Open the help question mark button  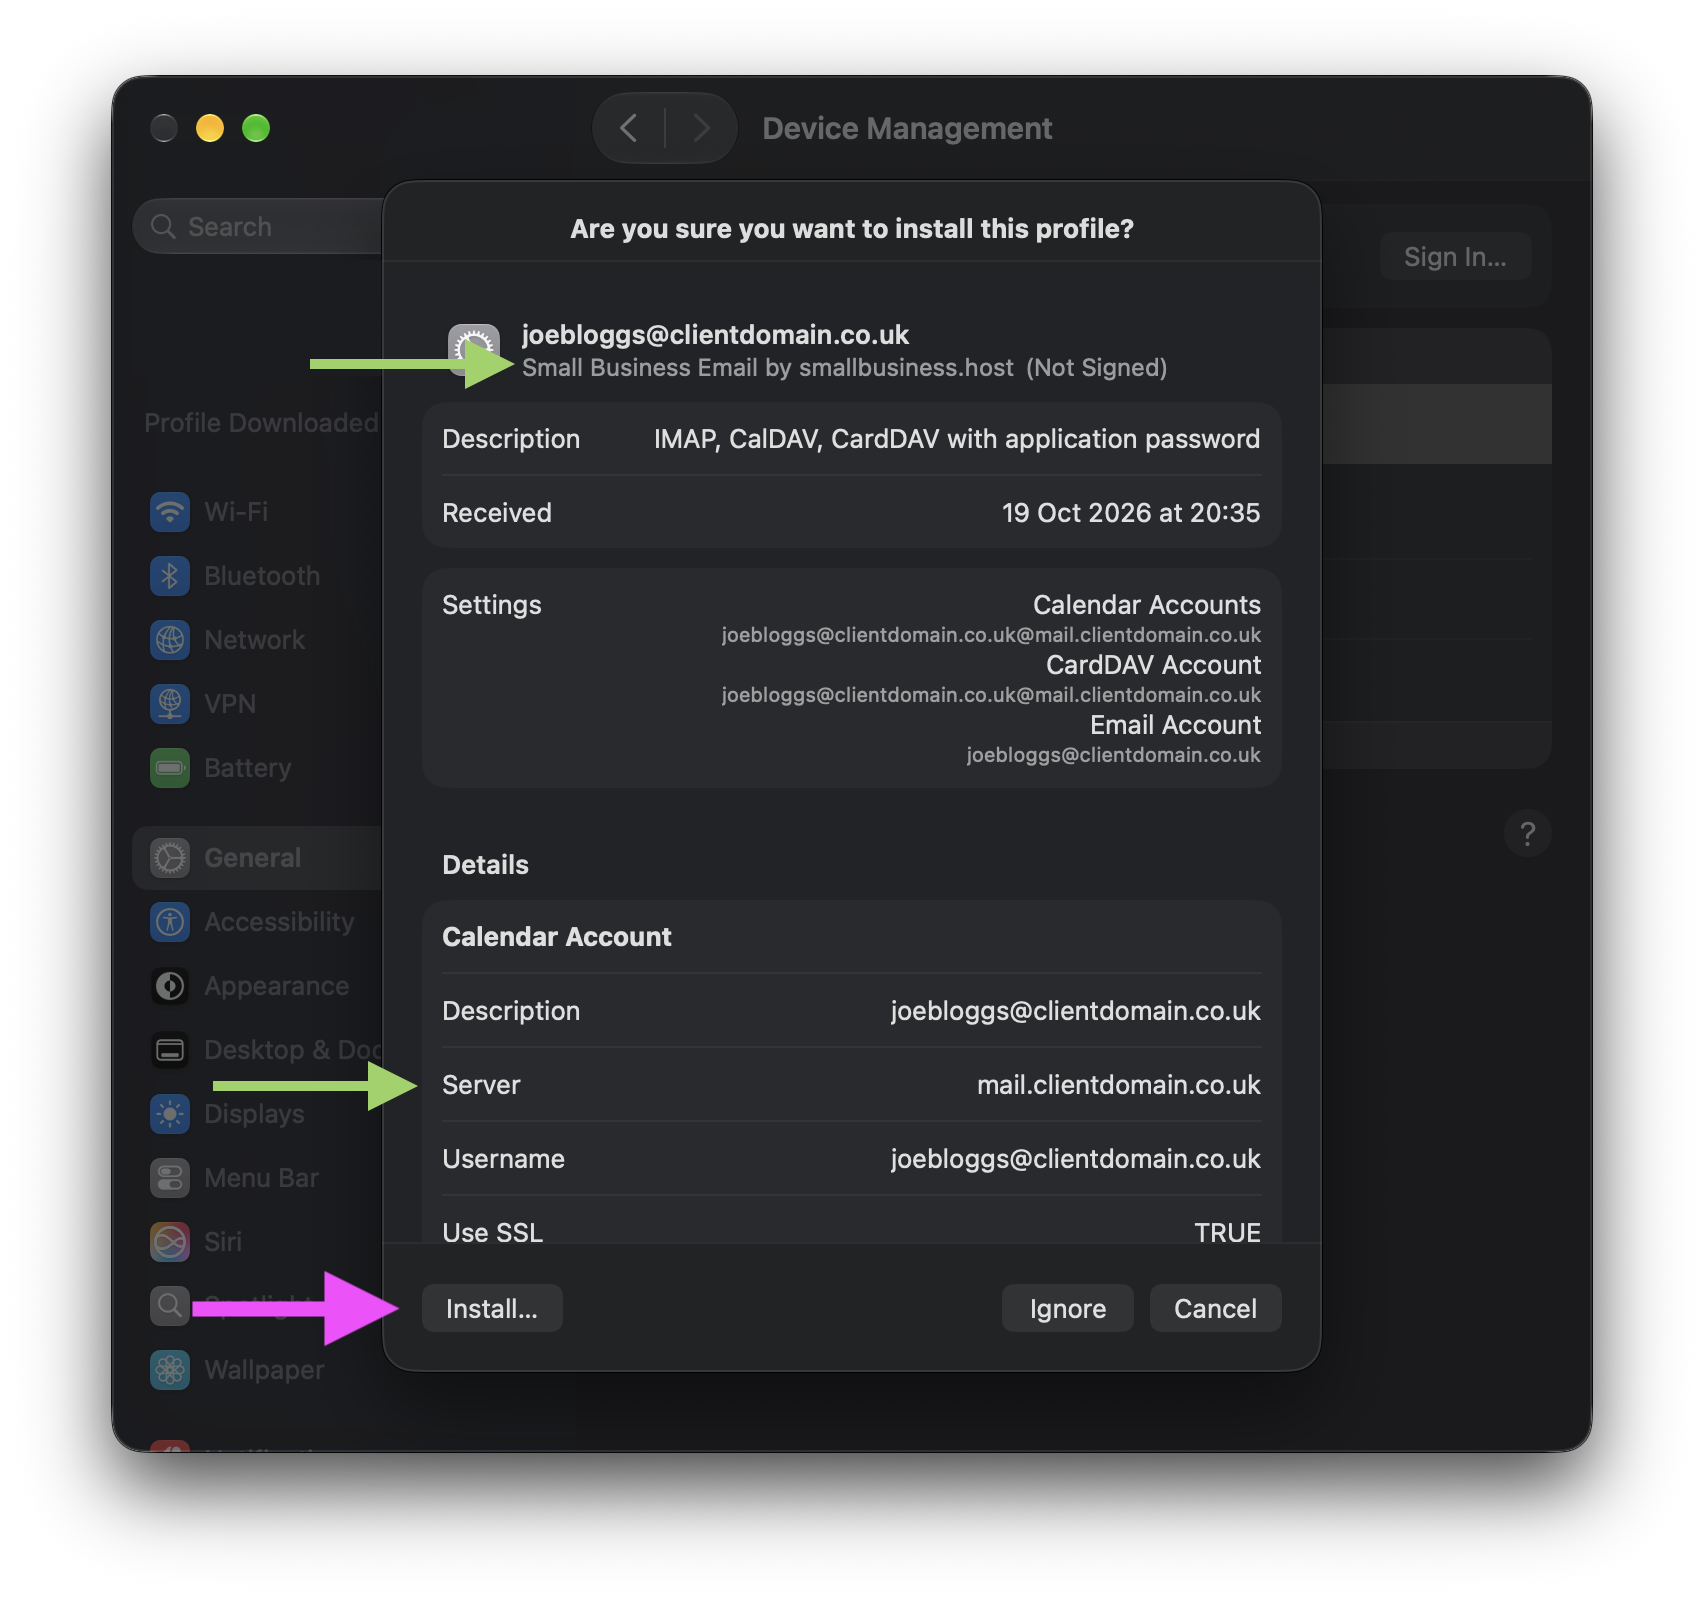[x=1527, y=833]
